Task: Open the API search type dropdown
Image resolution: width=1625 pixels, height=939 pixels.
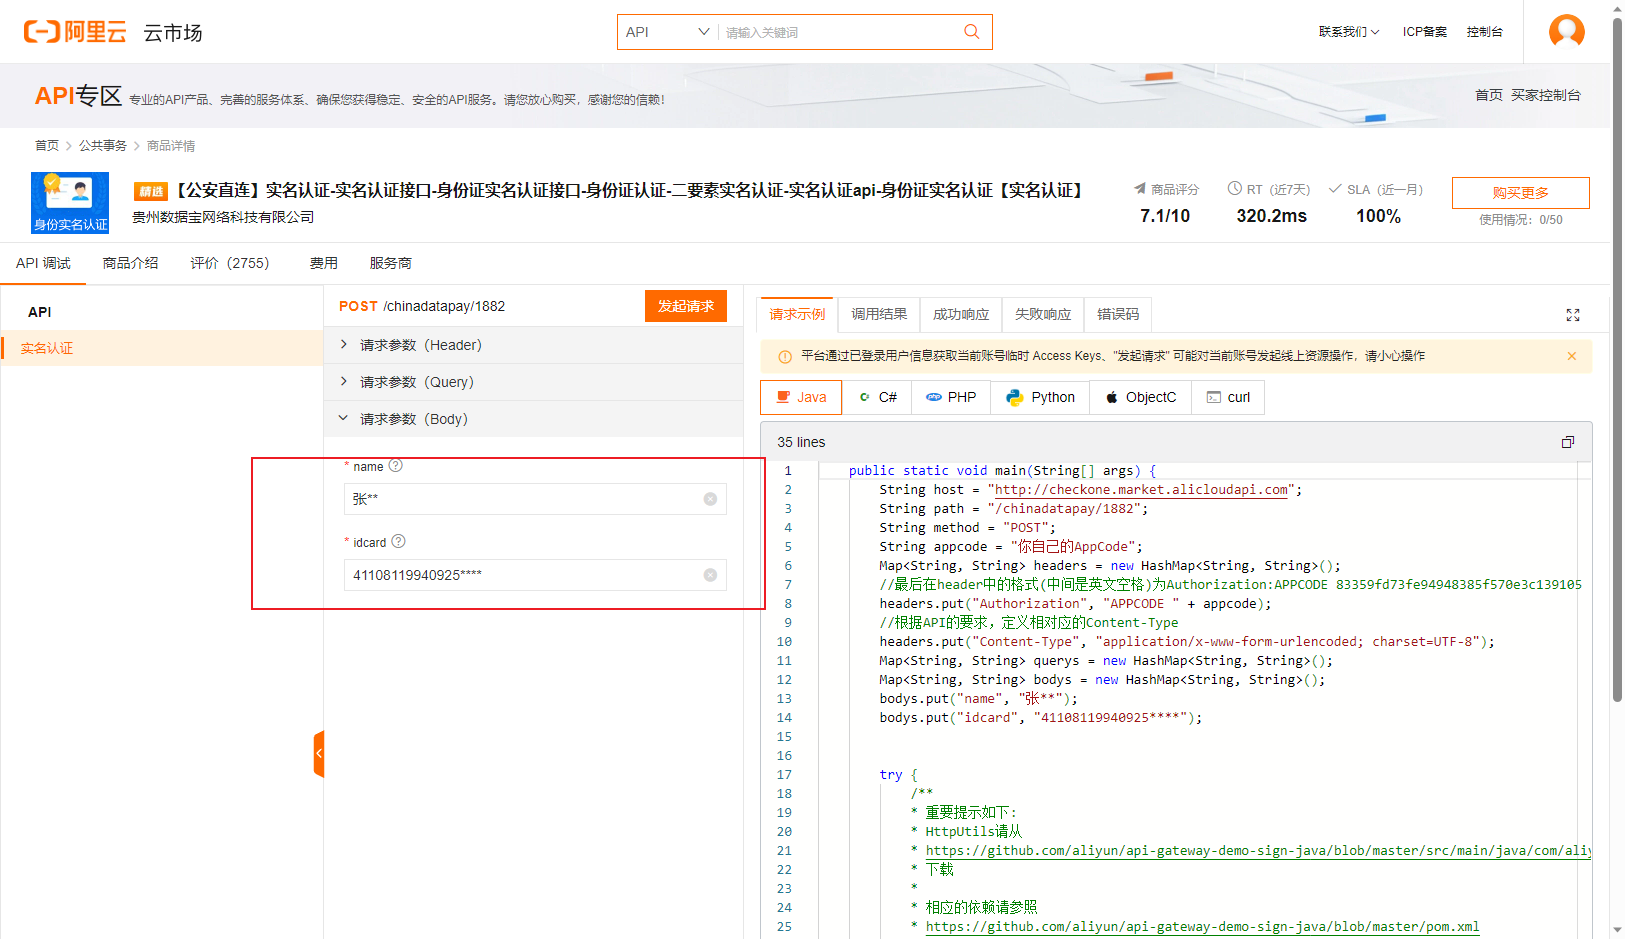Action: click(x=667, y=32)
